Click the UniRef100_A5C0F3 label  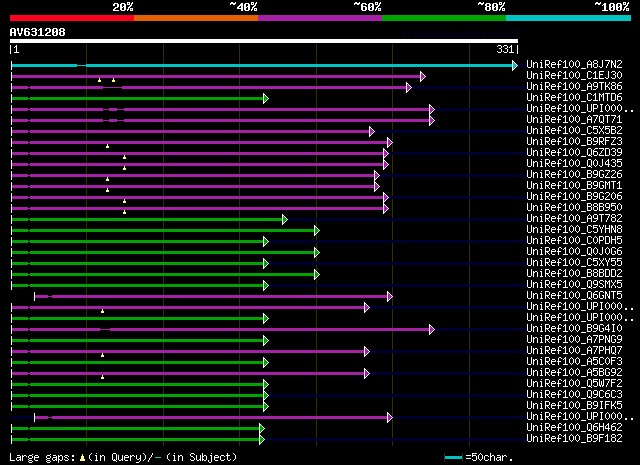point(574,362)
